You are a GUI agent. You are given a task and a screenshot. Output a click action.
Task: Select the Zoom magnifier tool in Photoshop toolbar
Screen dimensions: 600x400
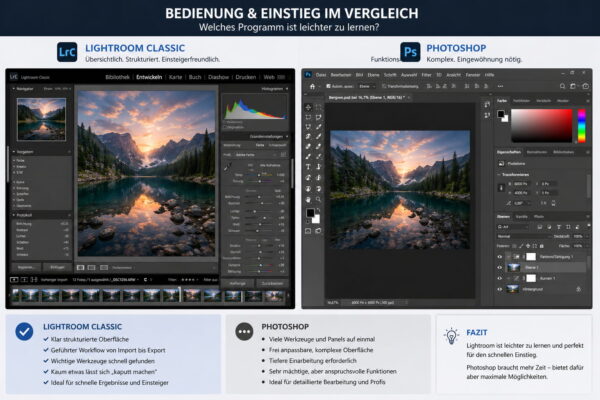[318, 199]
